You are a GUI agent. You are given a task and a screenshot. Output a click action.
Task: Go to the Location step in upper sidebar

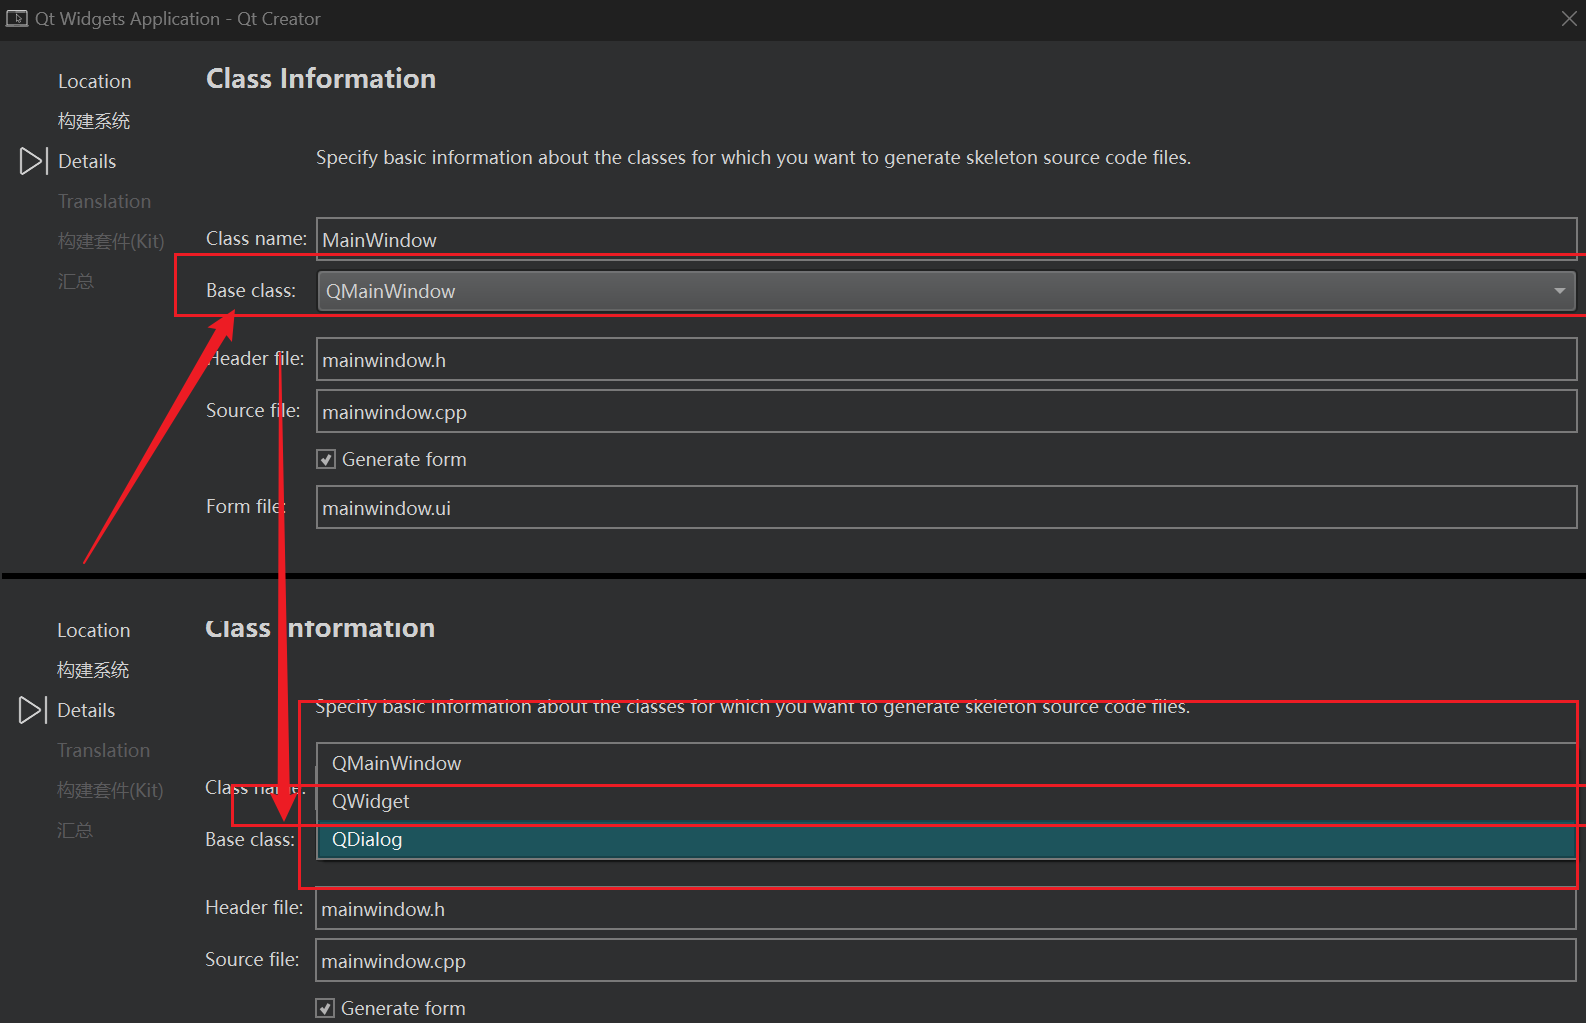[x=94, y=81]
